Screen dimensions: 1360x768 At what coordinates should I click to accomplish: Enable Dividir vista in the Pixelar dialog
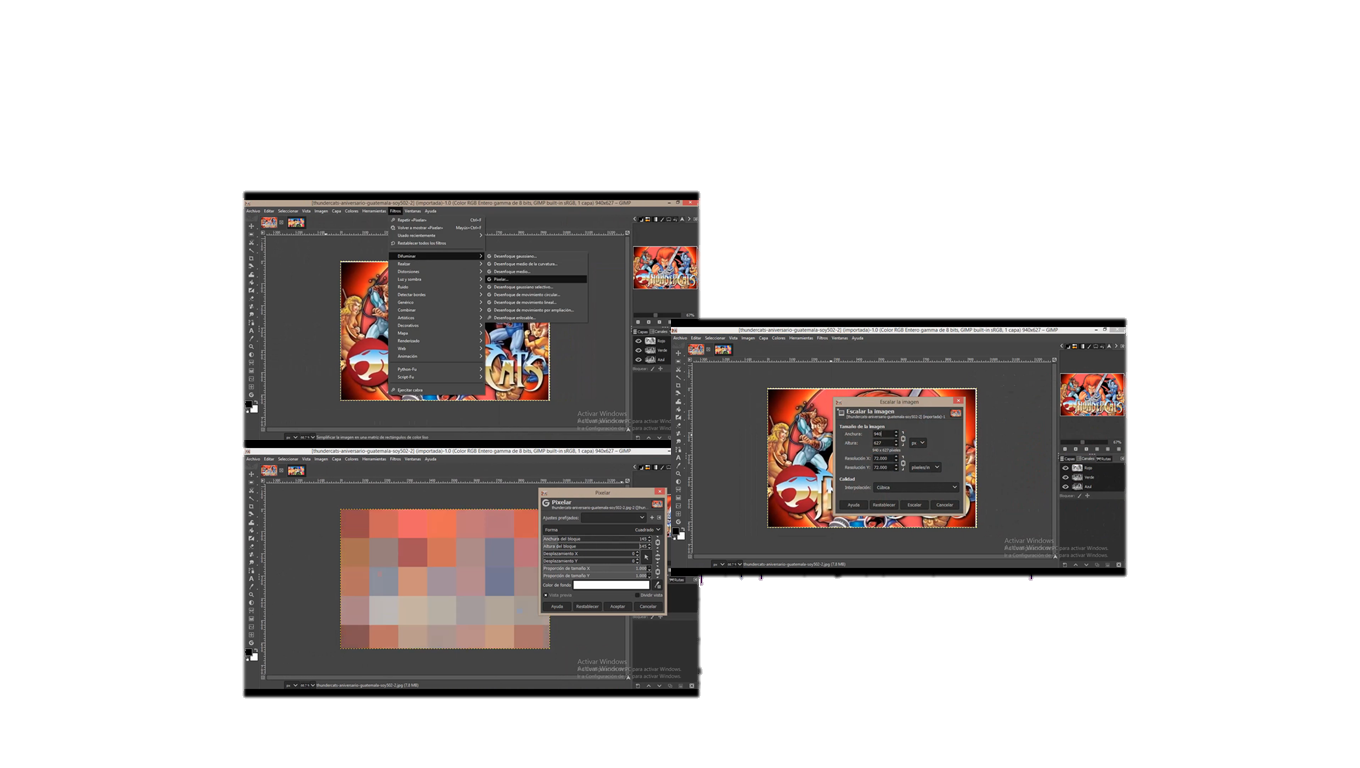point(637,595)
